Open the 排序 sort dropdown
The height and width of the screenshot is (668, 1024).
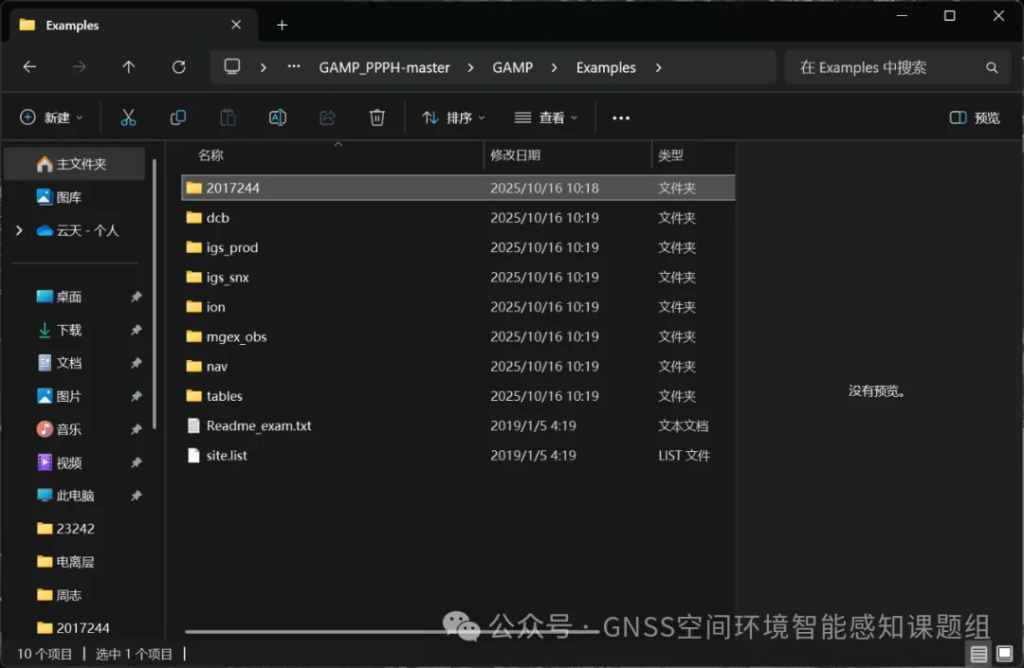[x=453, y=118]
